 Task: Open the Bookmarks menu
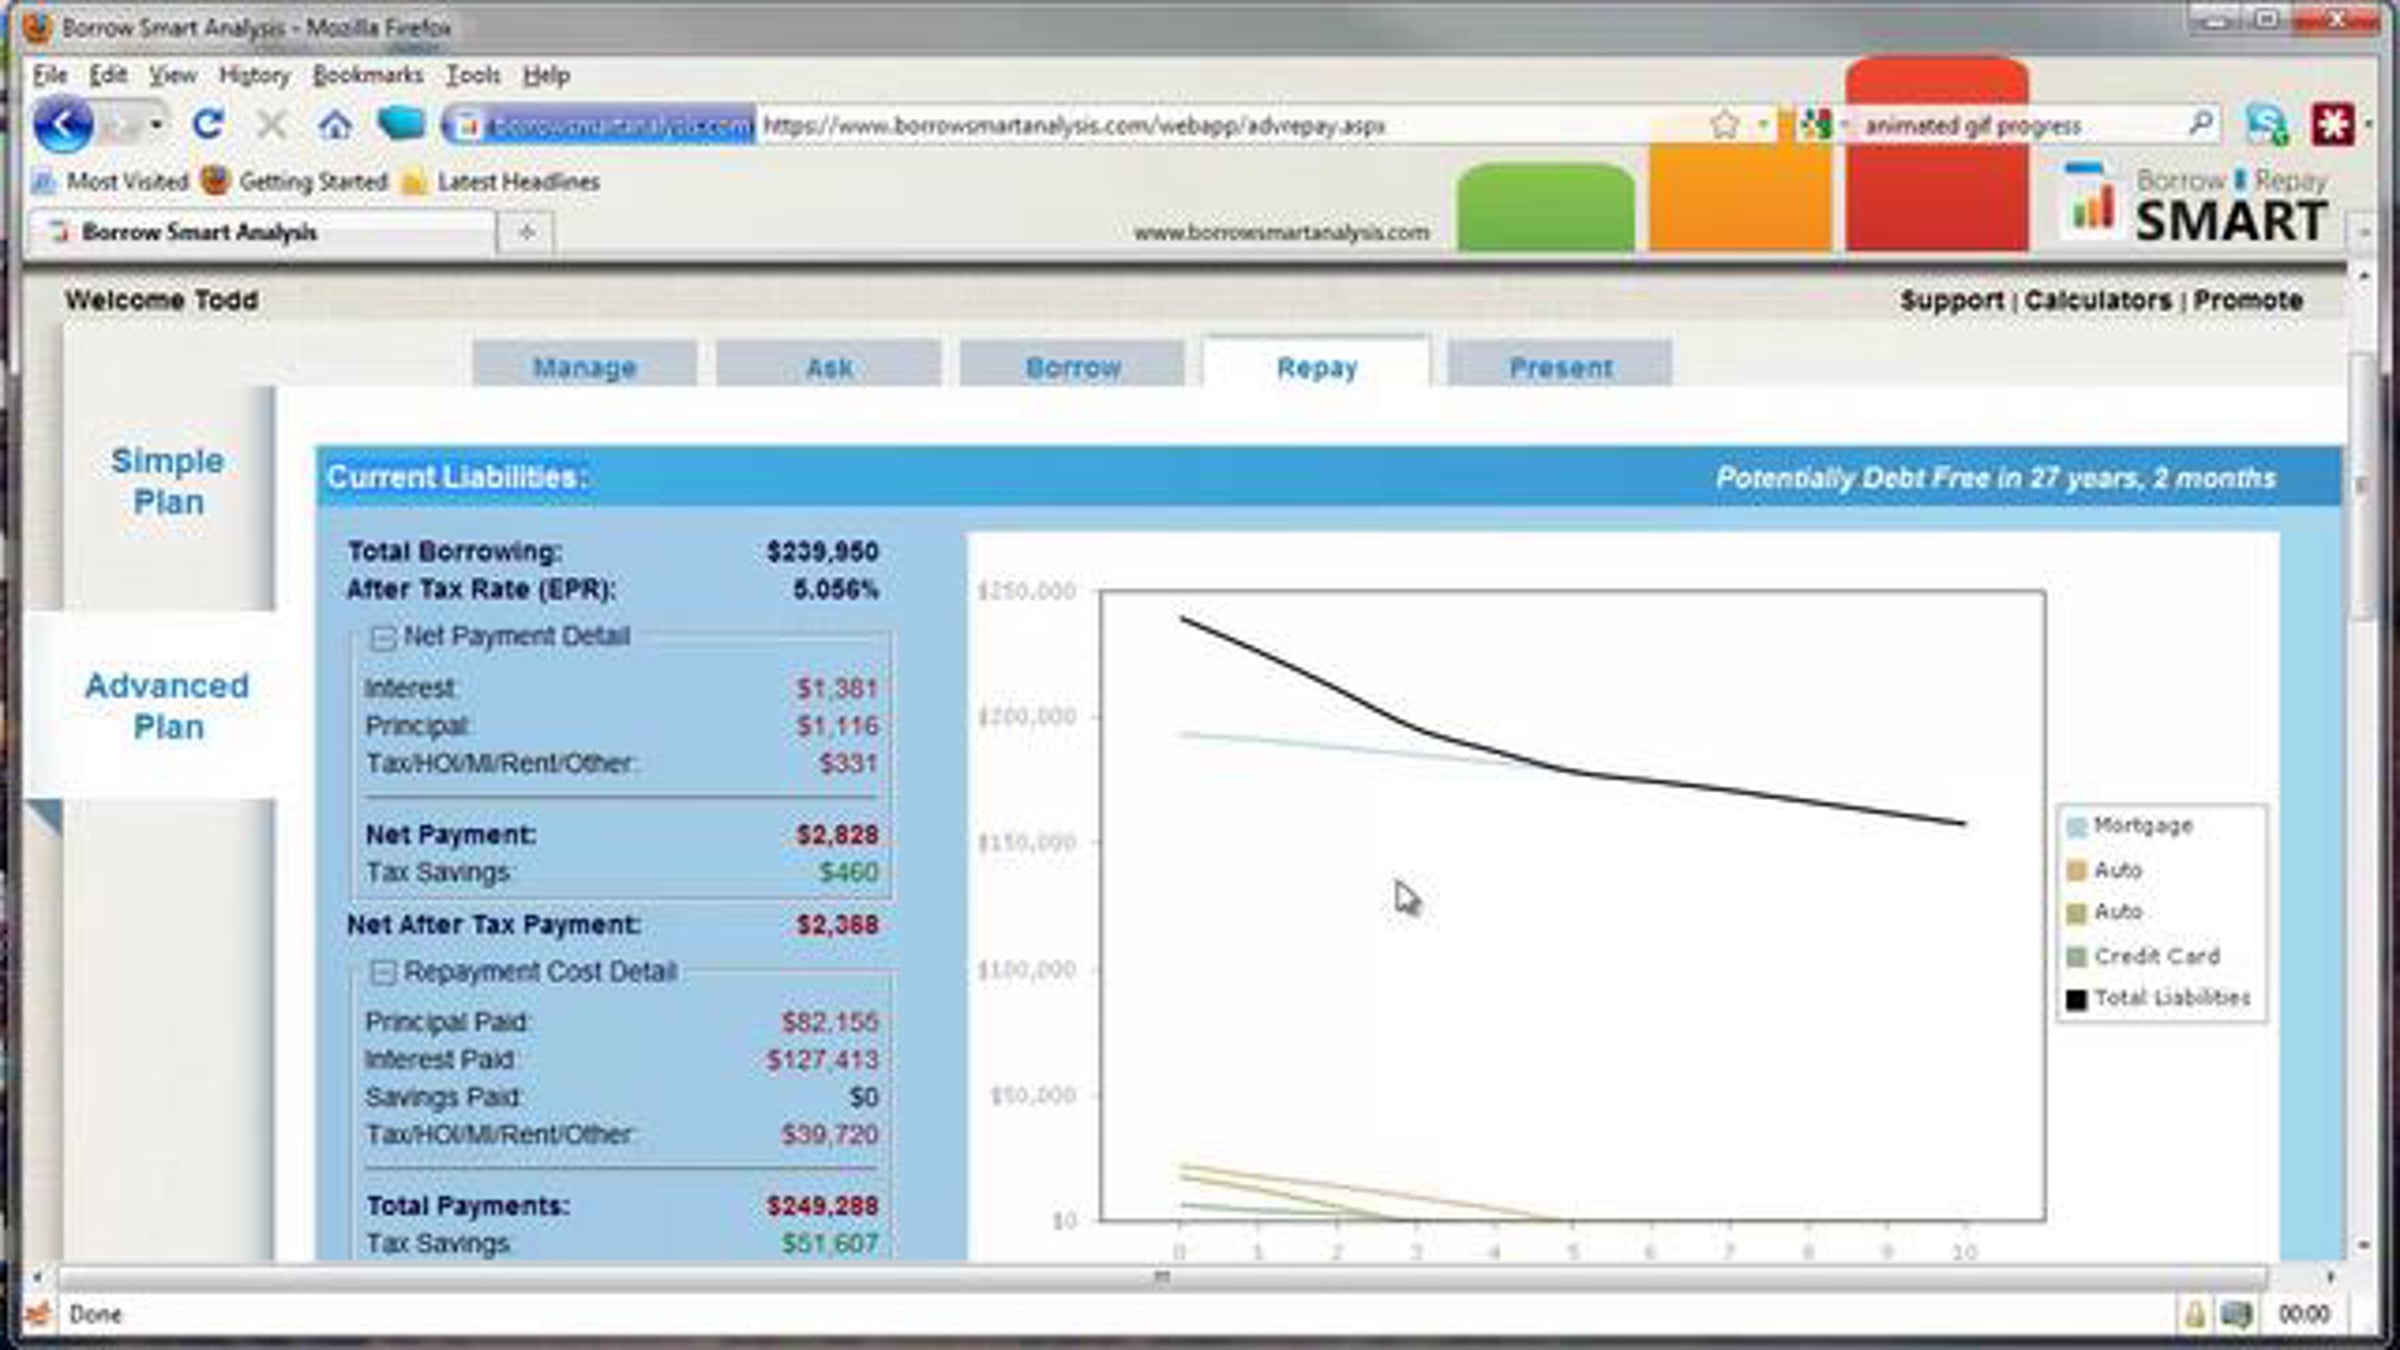(x=367, y=75)
